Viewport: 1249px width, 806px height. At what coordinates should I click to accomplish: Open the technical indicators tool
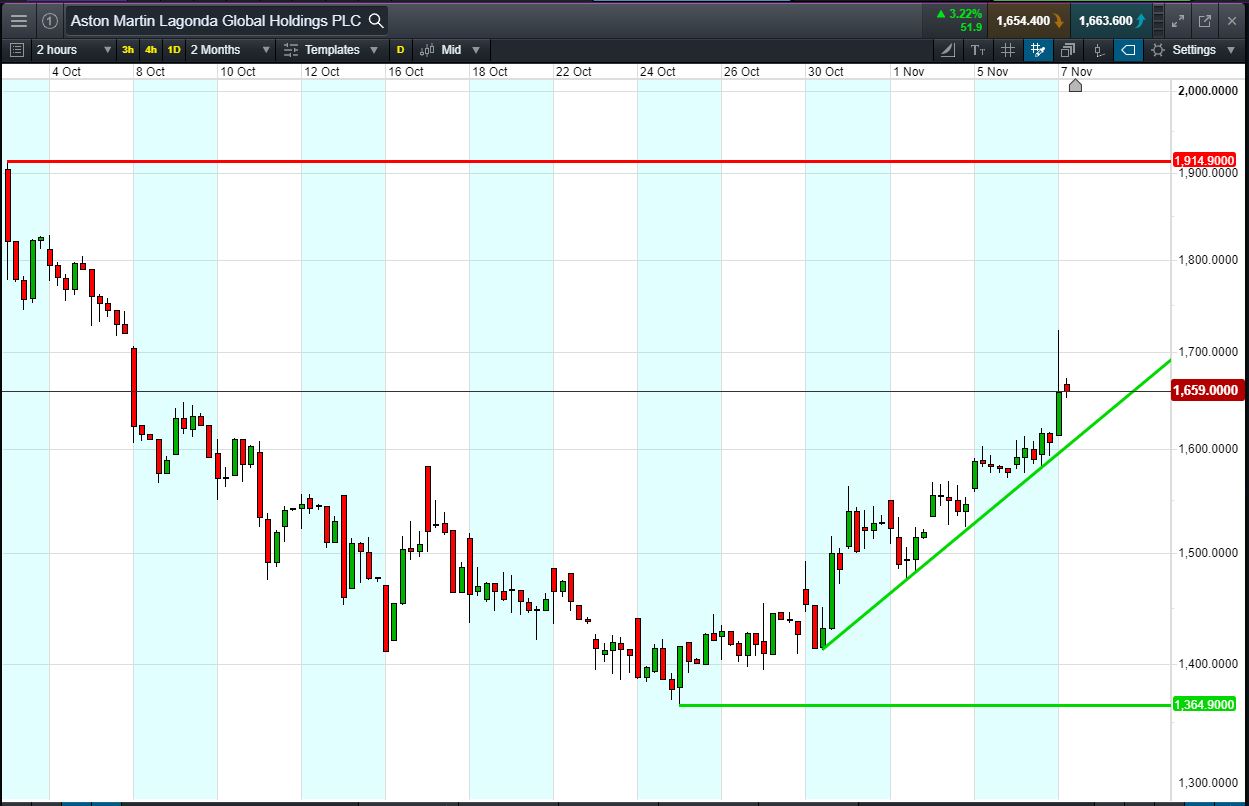pos(947,49)
